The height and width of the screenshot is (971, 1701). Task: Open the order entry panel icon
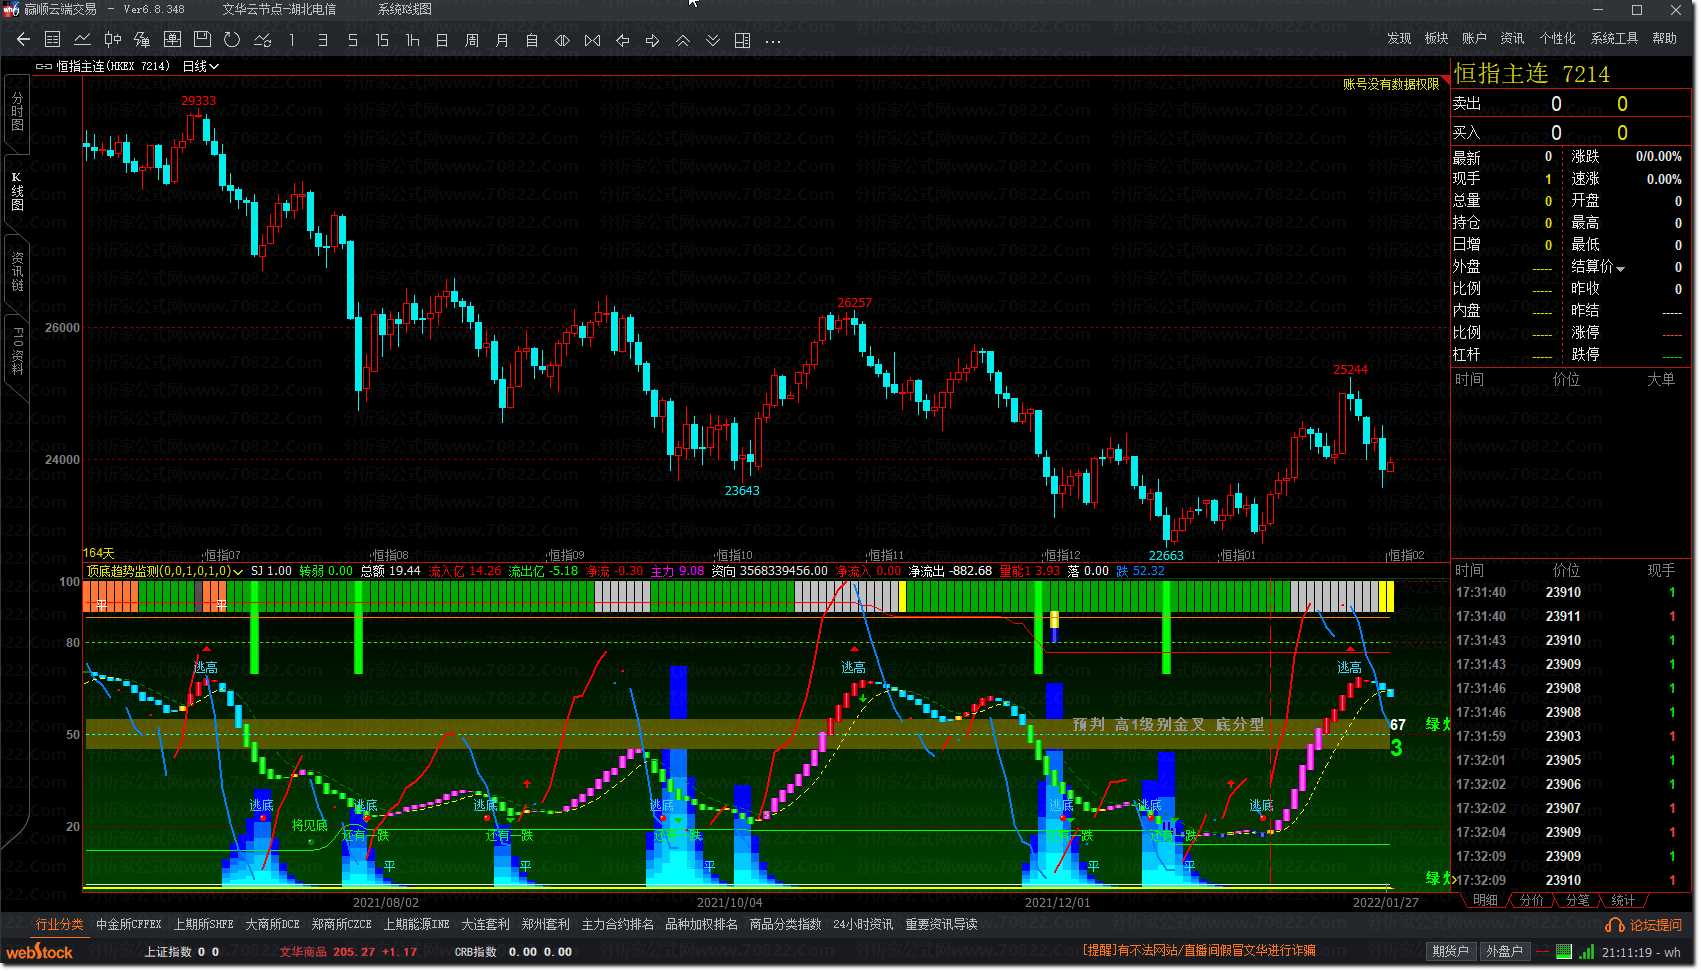click(172, 40)
